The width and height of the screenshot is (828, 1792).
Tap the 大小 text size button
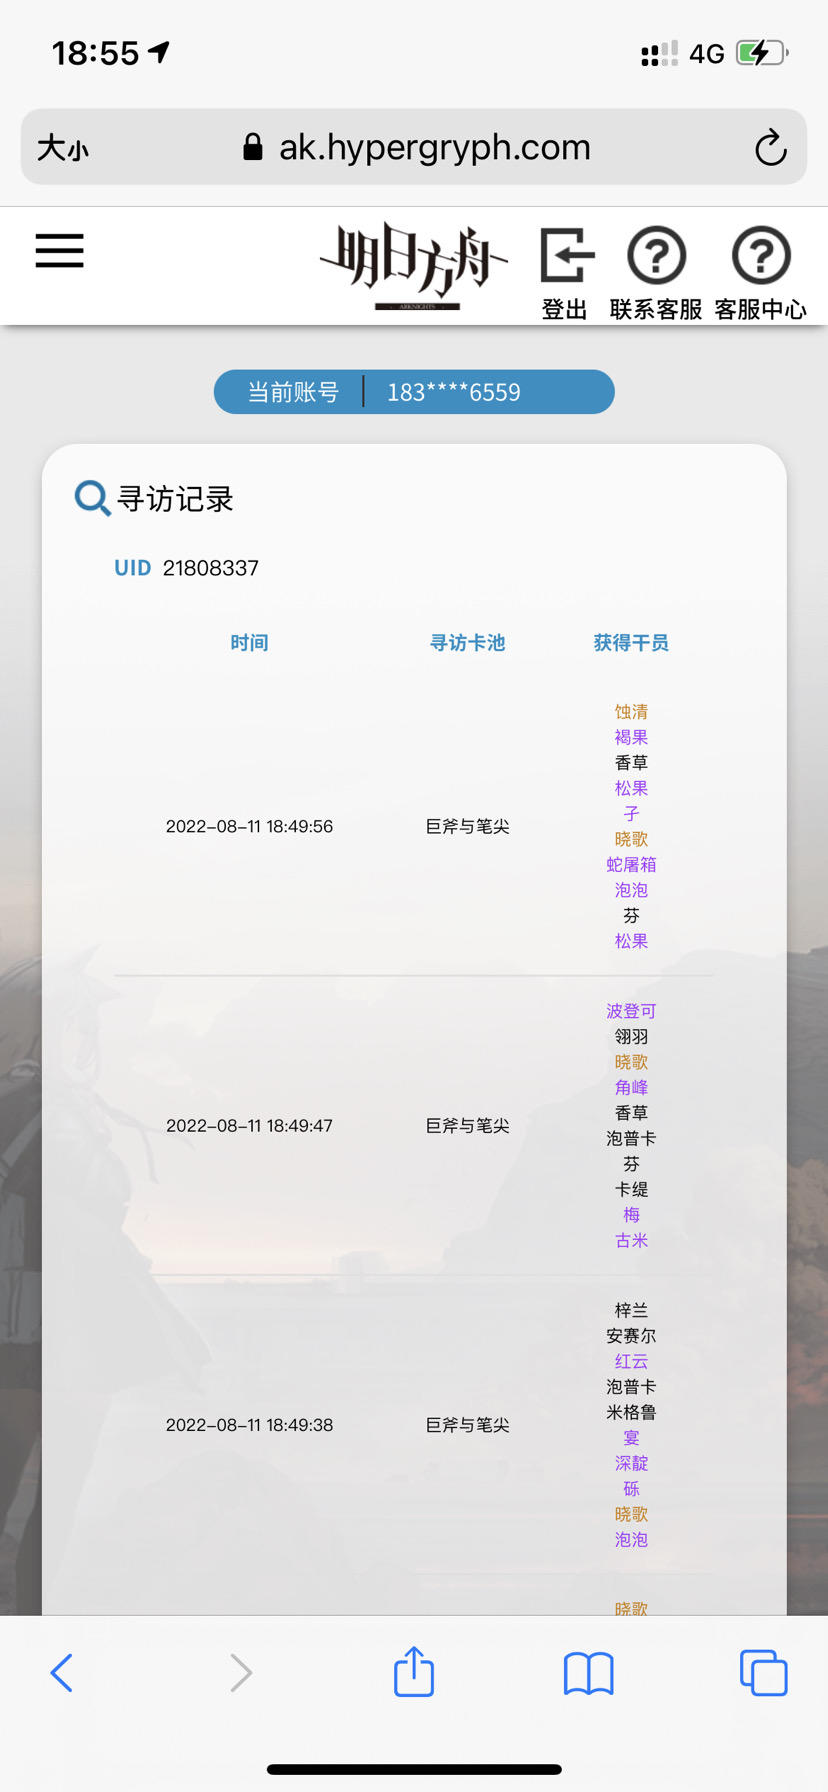coord(63,148)
